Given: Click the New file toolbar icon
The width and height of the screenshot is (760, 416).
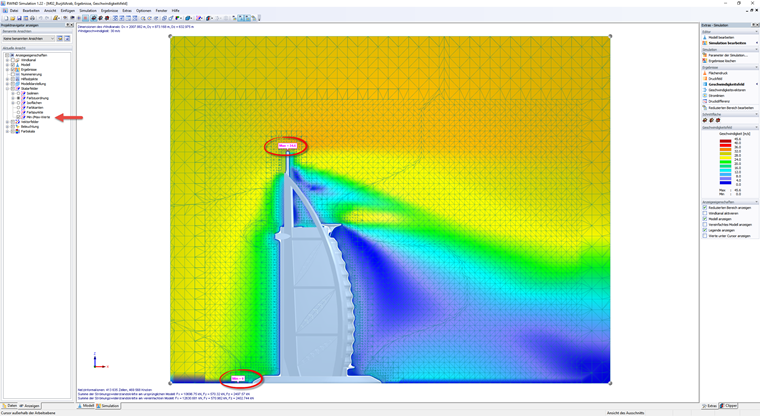Looking at the screenshot, I should pyautogui.click(x=6, y=18).
